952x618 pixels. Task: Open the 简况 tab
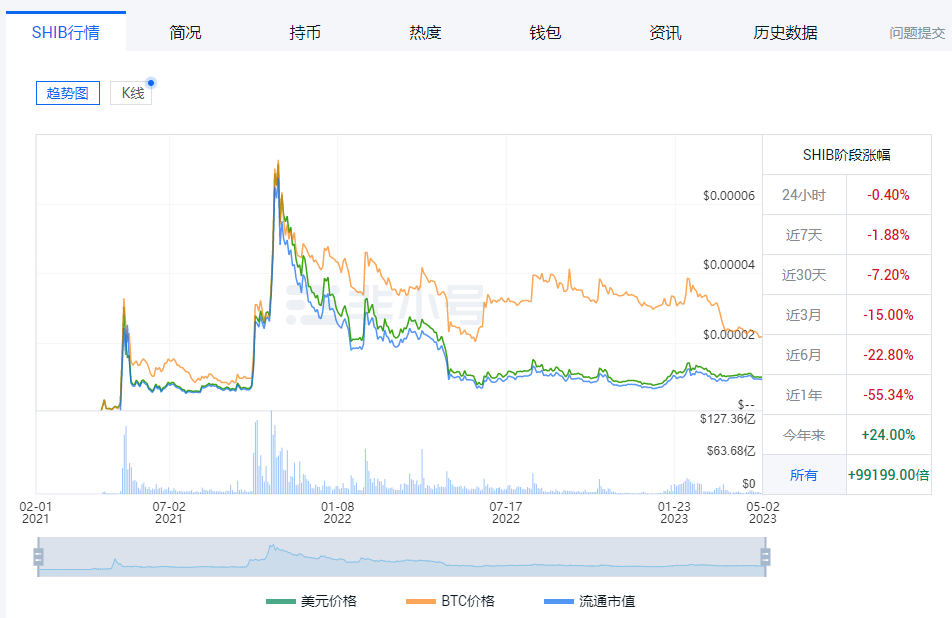(x=185, y=32)
